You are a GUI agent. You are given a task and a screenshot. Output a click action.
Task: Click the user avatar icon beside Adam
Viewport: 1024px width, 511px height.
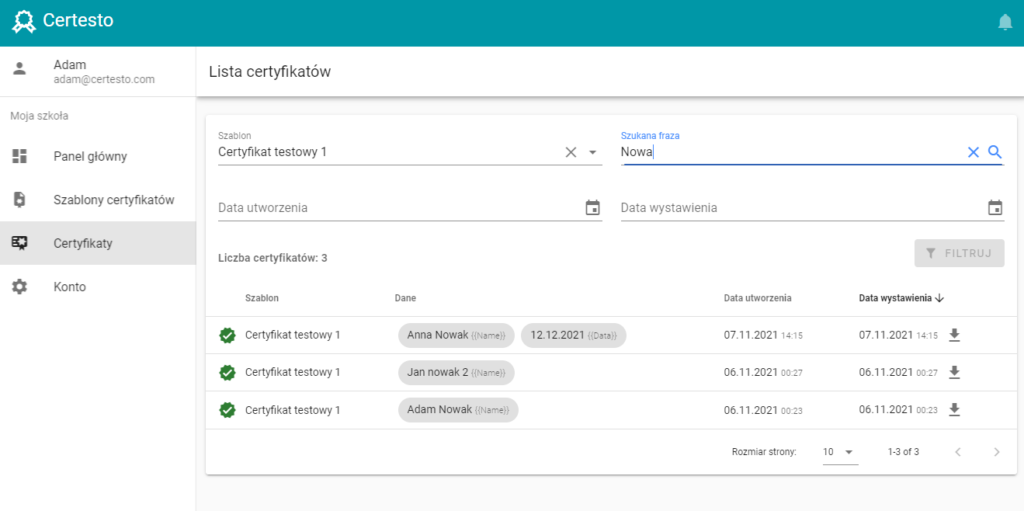click(20, 69)
